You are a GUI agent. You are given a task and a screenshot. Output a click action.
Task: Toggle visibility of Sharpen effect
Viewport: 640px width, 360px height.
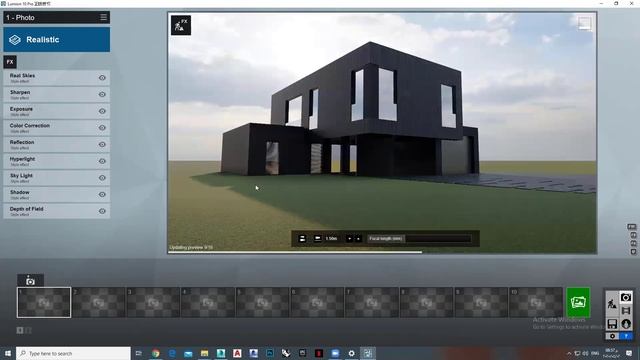tap(102, 94)
